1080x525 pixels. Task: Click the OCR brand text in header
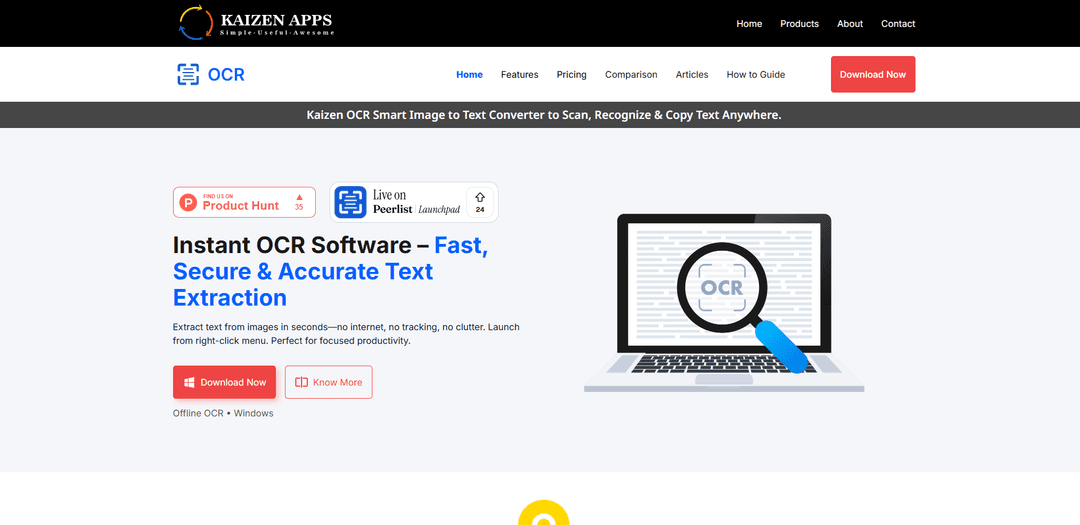(x=226, y=74)
